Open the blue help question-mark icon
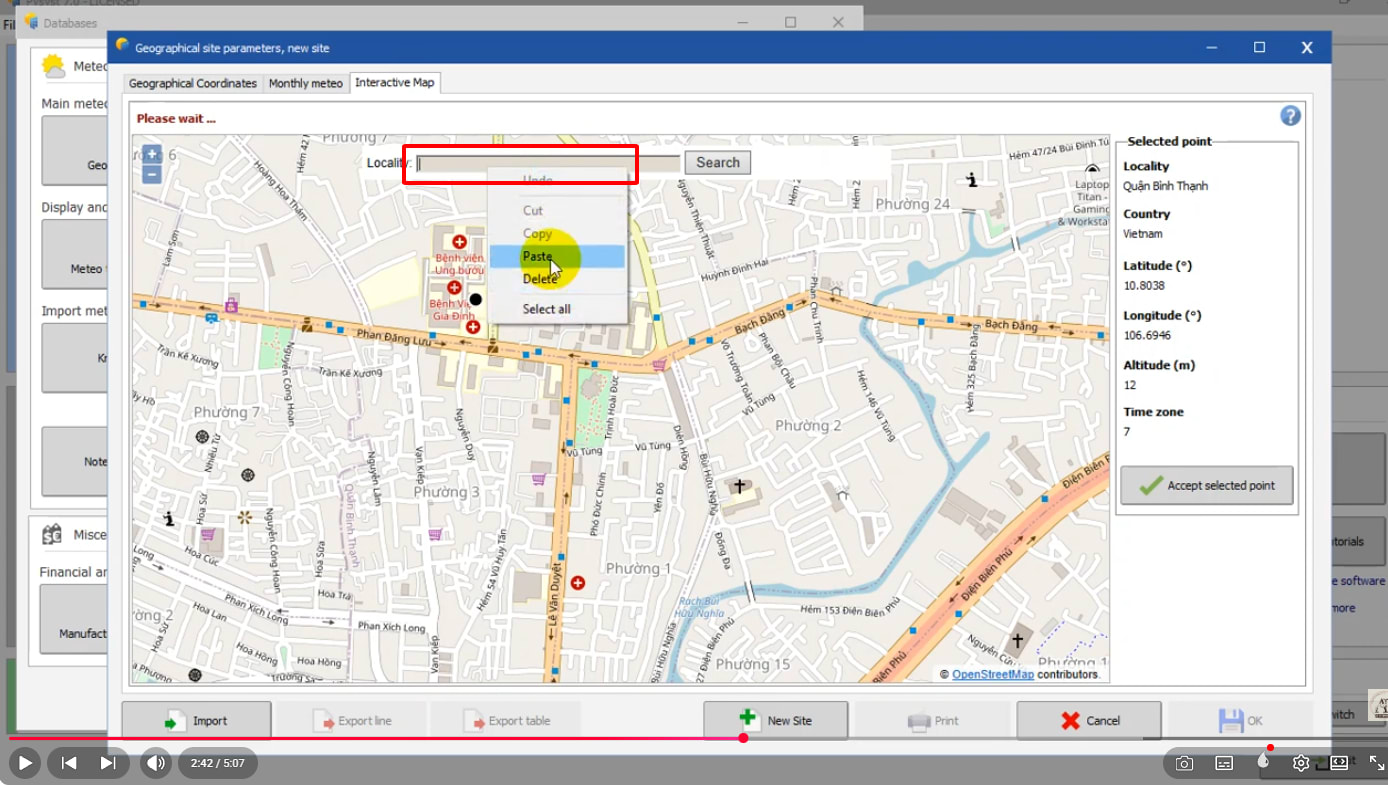The image size is (1388, 787). [x=1290, y=116]
